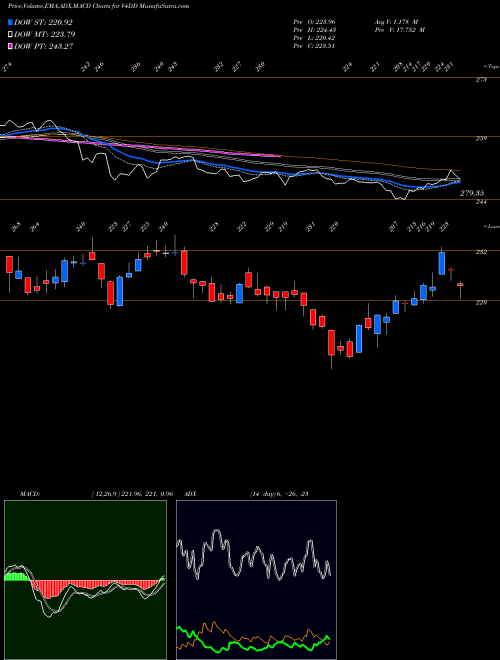Click the Pre H: 224.48 value
This screenshot has height=660, width=500.
314,30
